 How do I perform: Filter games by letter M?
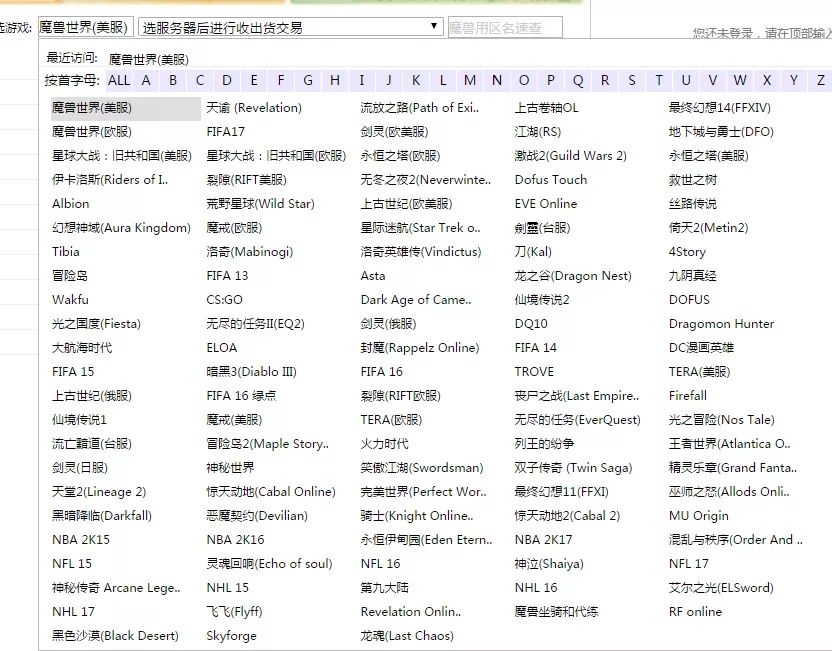[x=470, y=80]
